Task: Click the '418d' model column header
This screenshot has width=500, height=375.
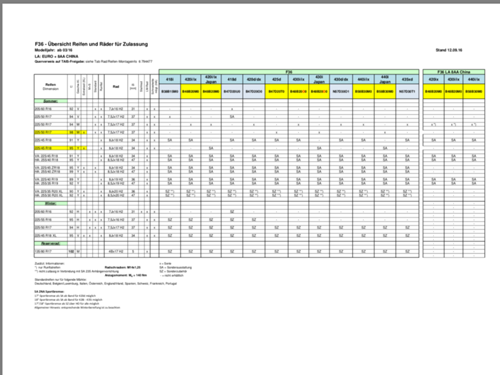Action: tap(232, 79)
